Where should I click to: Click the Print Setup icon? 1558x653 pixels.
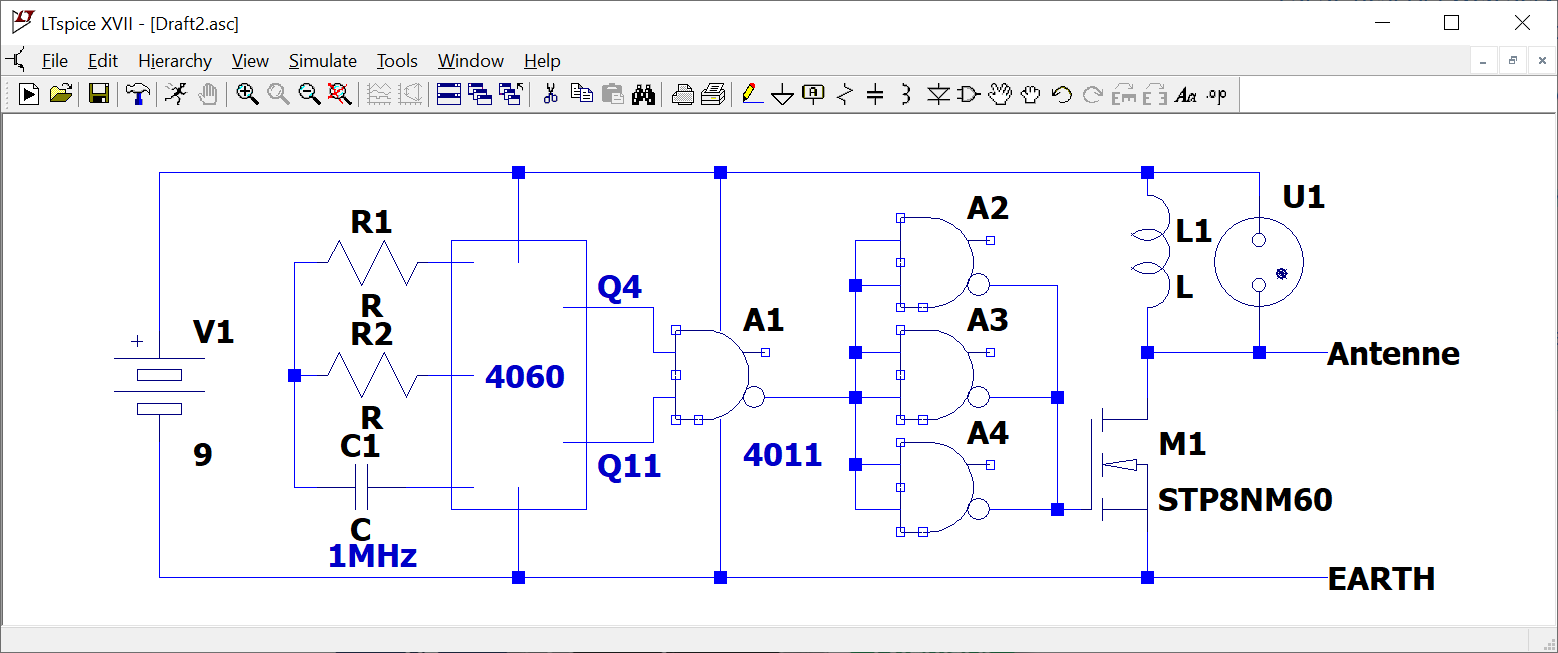tap(683, 94)
